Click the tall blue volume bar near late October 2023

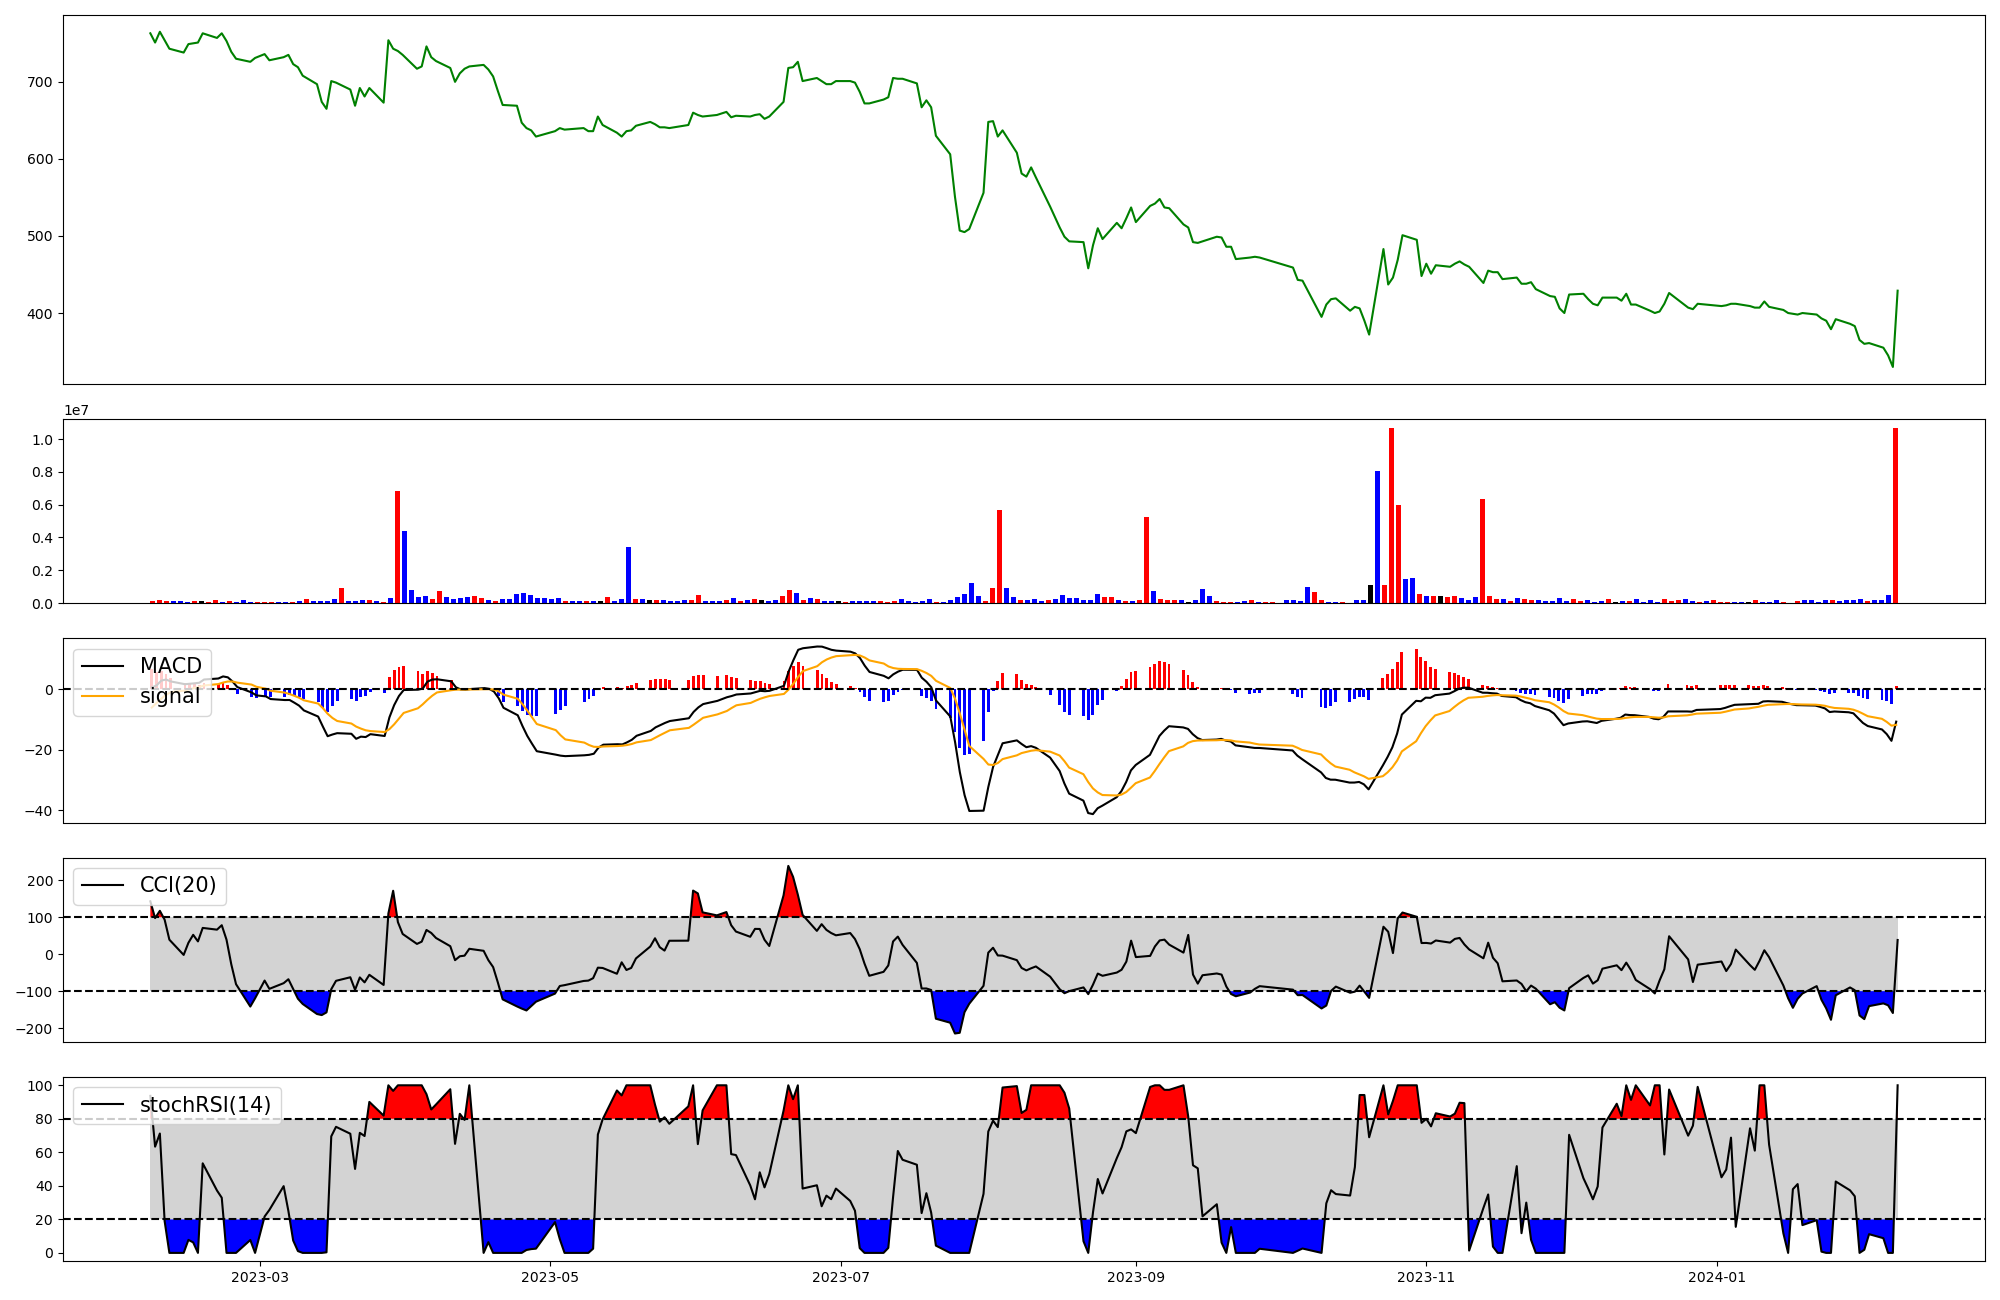pyautogui.click(x=1377, y=537)
